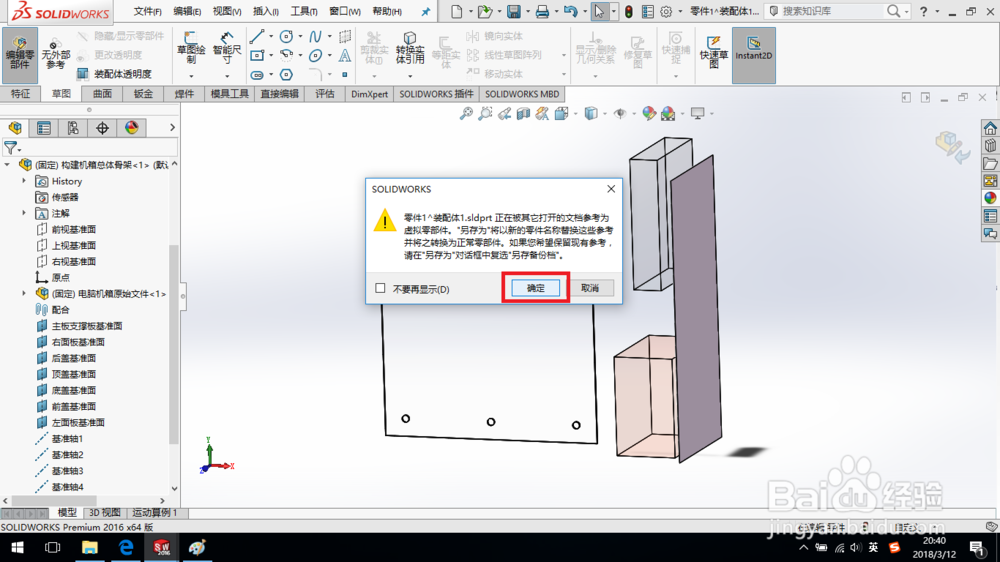Image resolution: width=1000 pixels, height=562 pixels.
Task: Open the new document dropdown arrow
Action: tap(471, 11)
